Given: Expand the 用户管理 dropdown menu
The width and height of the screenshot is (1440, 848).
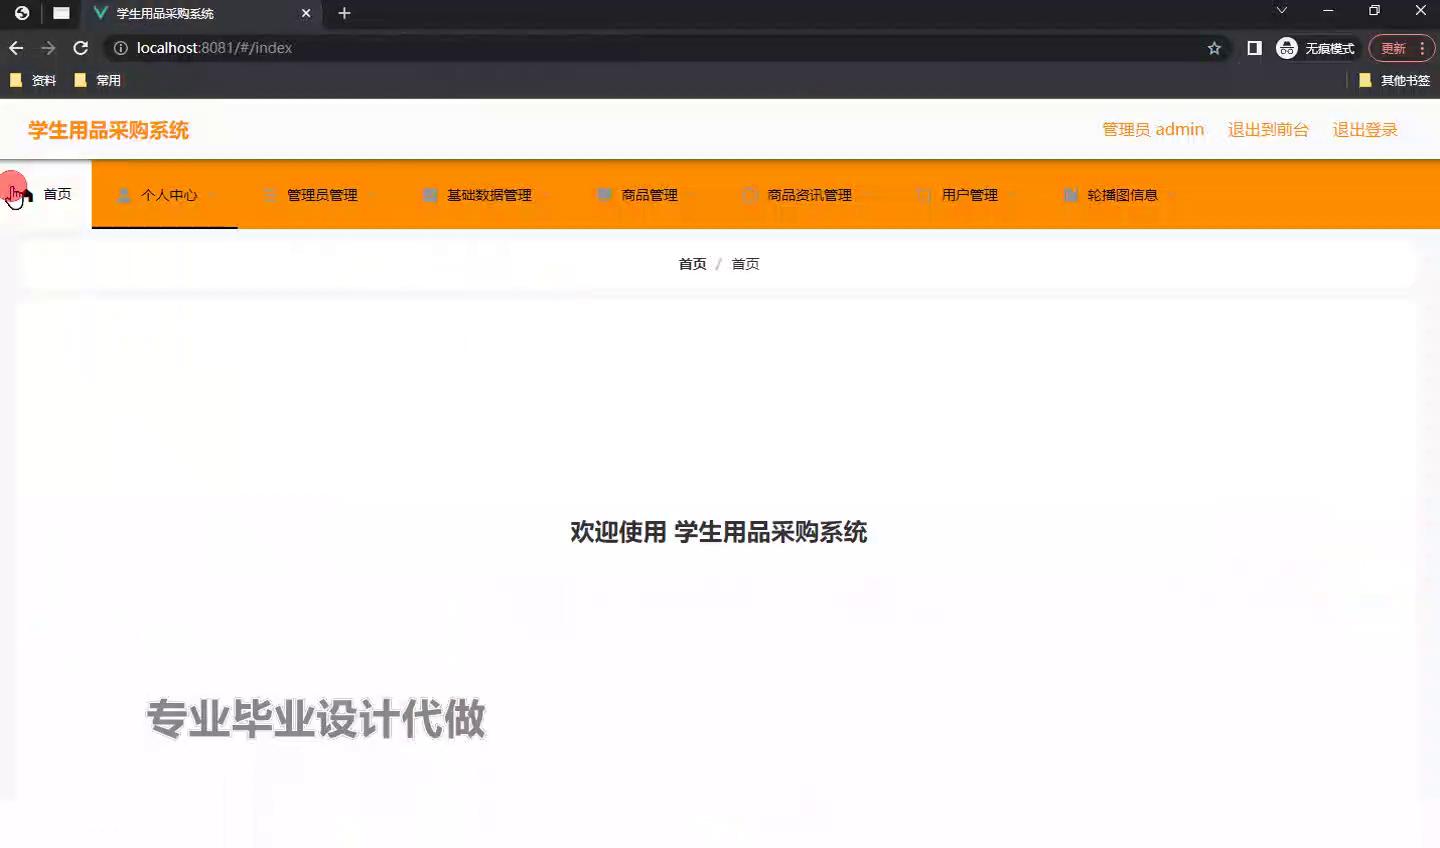Looking at the screenshot, I should (x=969, y=195).
